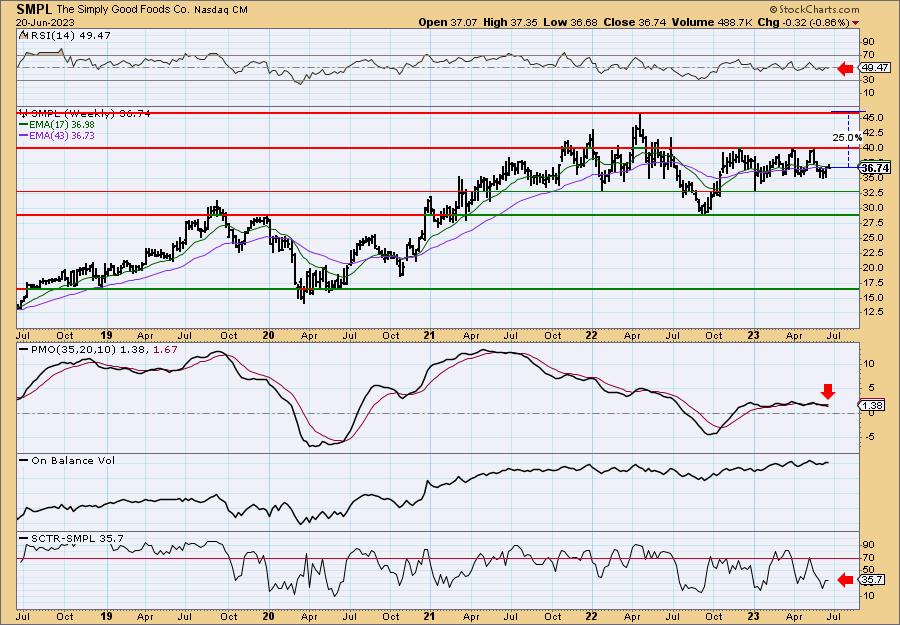Click the Open 37.07 value
Viewport: 900px width, 625px height.
click(446, 22)
